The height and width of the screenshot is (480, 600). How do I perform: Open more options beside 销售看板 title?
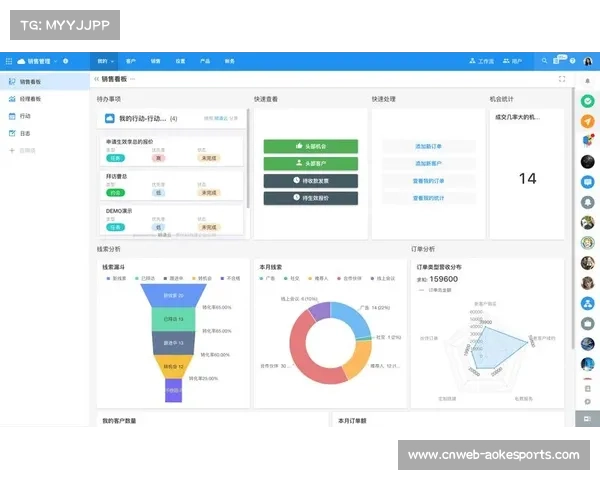pos(132,79)
